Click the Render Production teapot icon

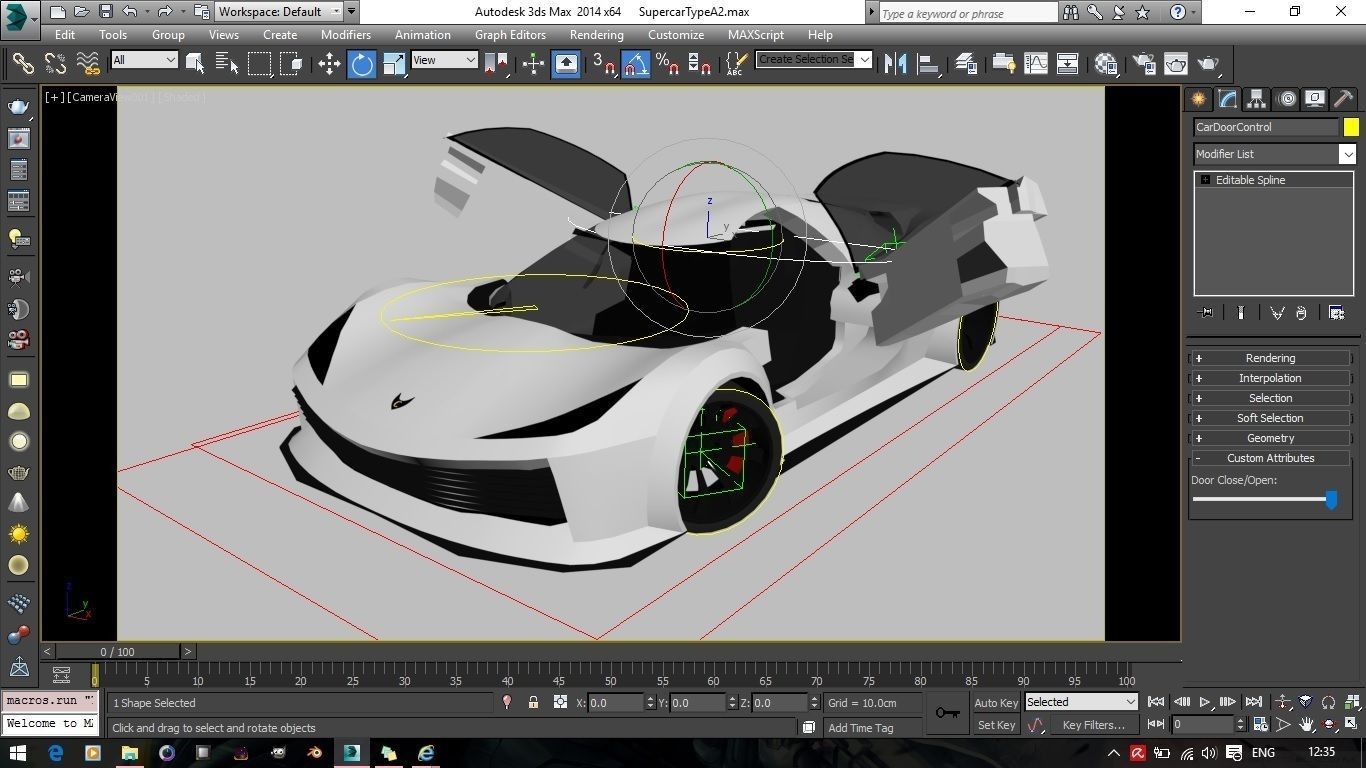pyautogui.click(x=1209, y=63)
